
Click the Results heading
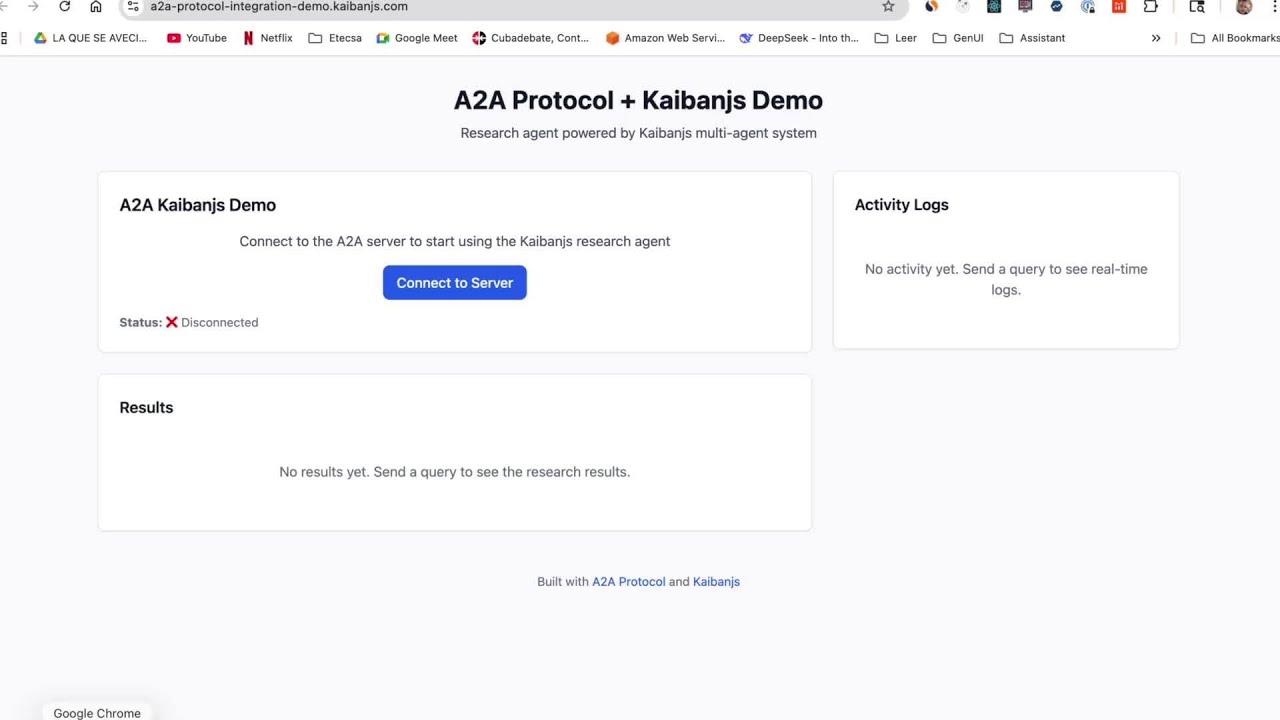point(146,408)
